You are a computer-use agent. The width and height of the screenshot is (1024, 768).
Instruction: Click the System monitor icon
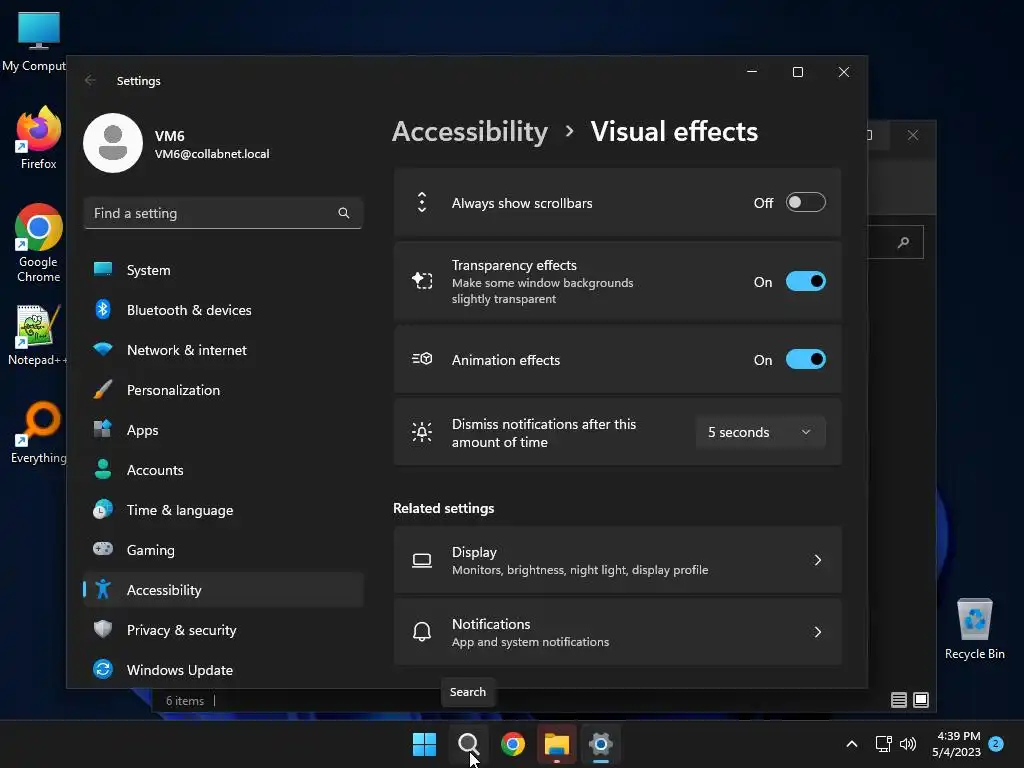[x=103, y=269]
